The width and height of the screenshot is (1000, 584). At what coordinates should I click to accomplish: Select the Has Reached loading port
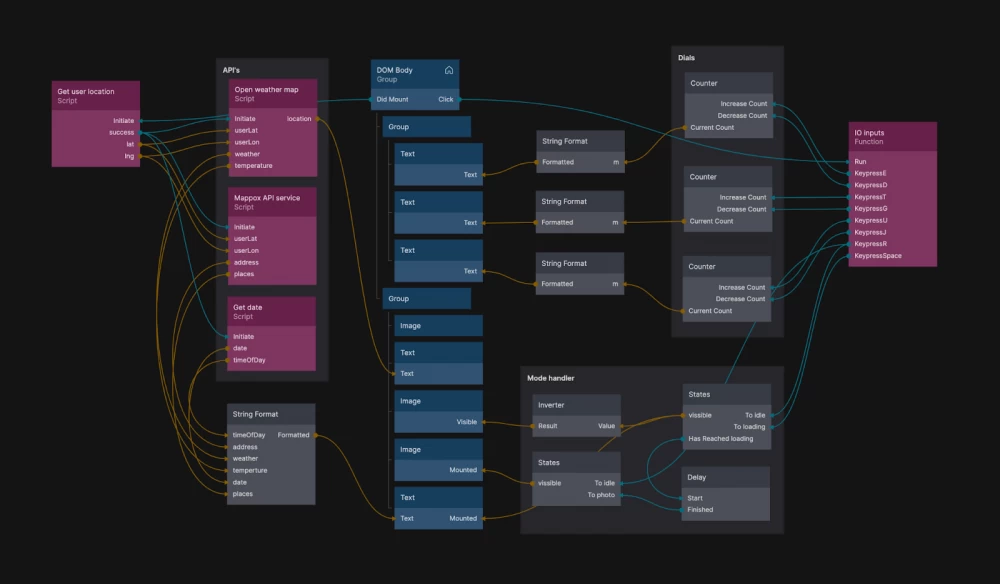720,438
